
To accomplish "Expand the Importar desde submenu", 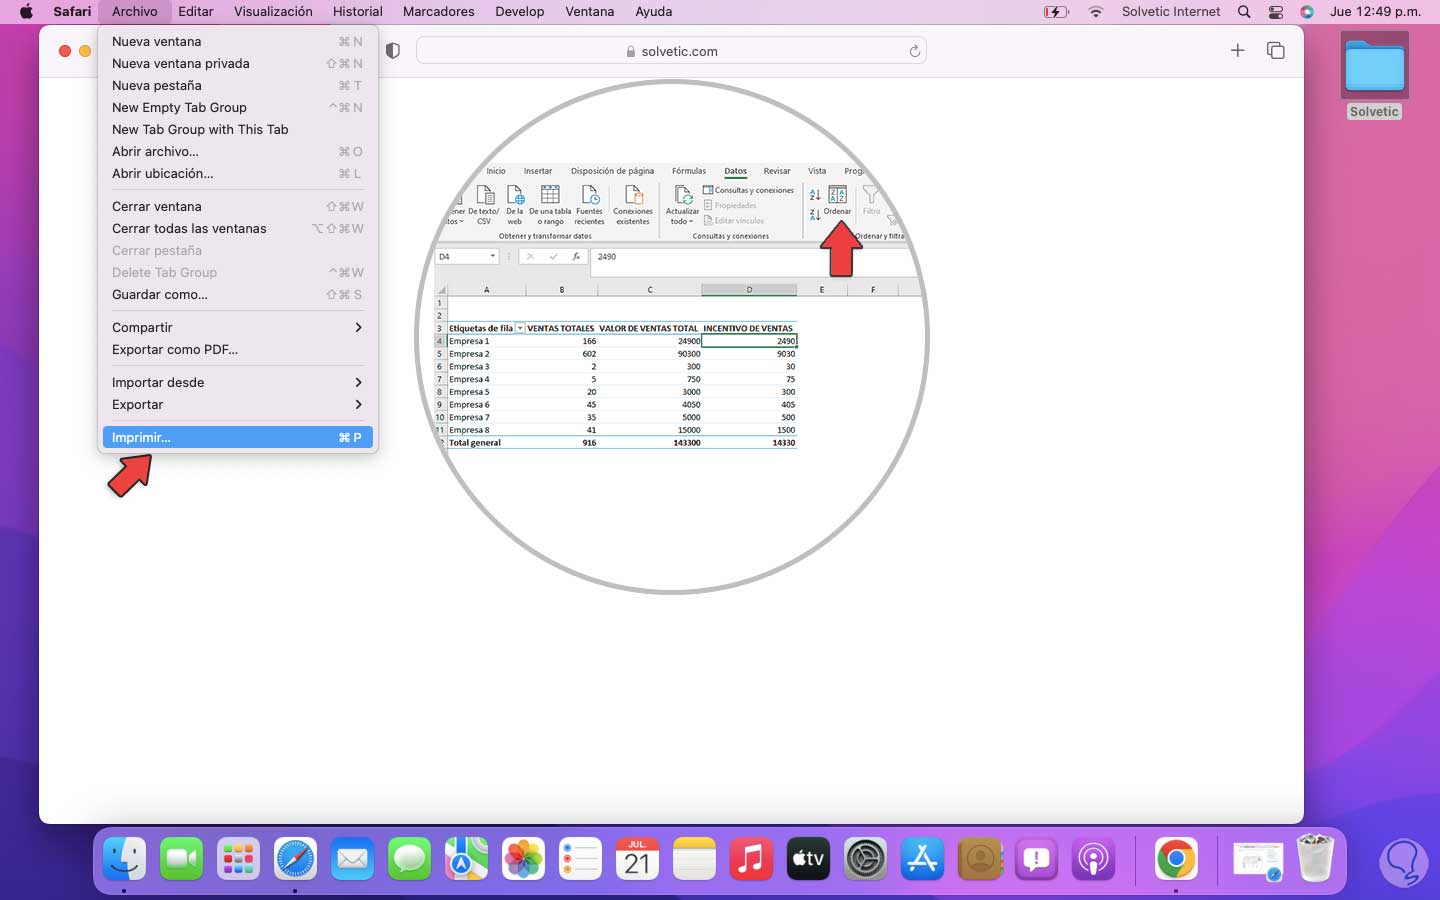I will click(x=238, y=382).
